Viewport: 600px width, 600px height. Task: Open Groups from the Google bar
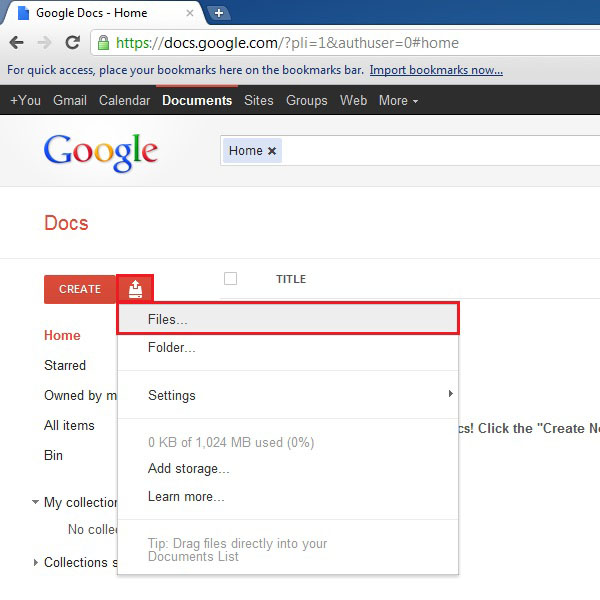(307, 100)
